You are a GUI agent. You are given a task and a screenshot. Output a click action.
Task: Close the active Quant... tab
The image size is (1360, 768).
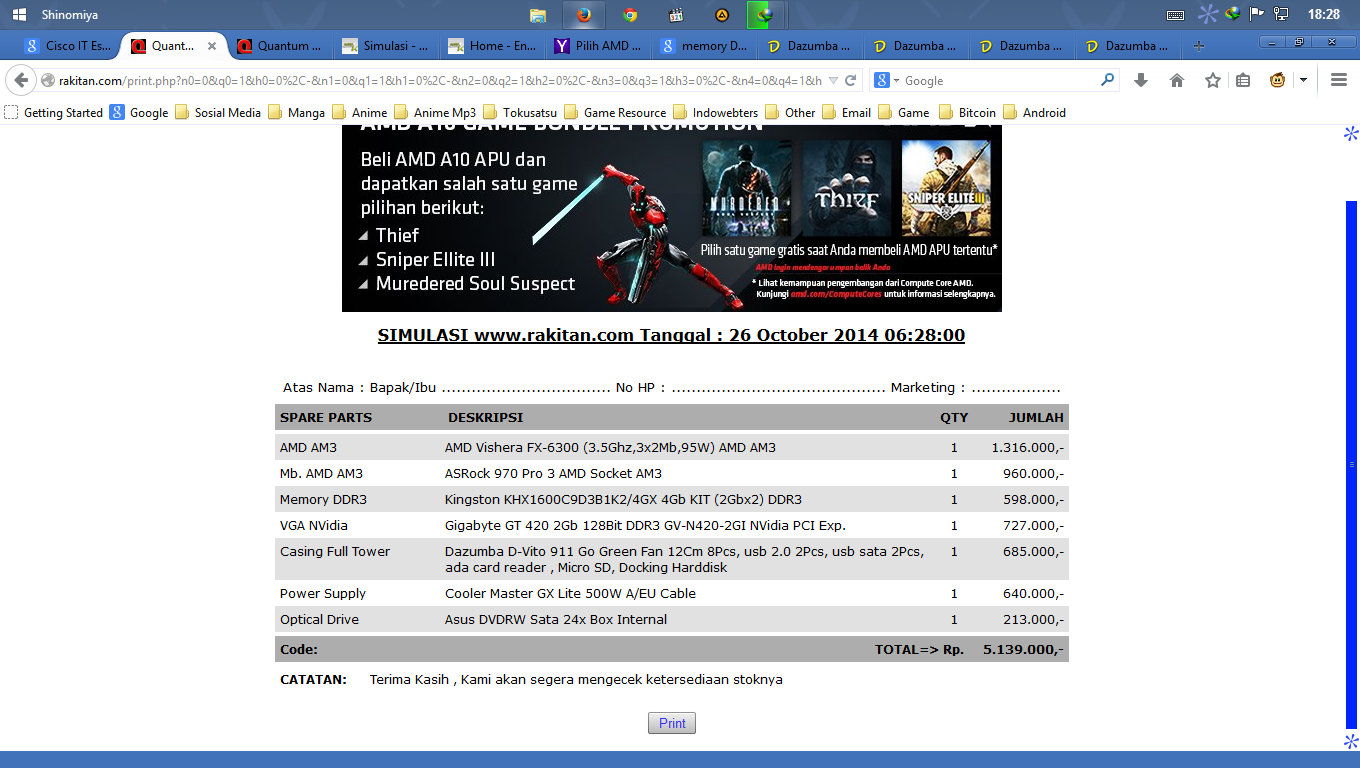[x=212, y=46]
